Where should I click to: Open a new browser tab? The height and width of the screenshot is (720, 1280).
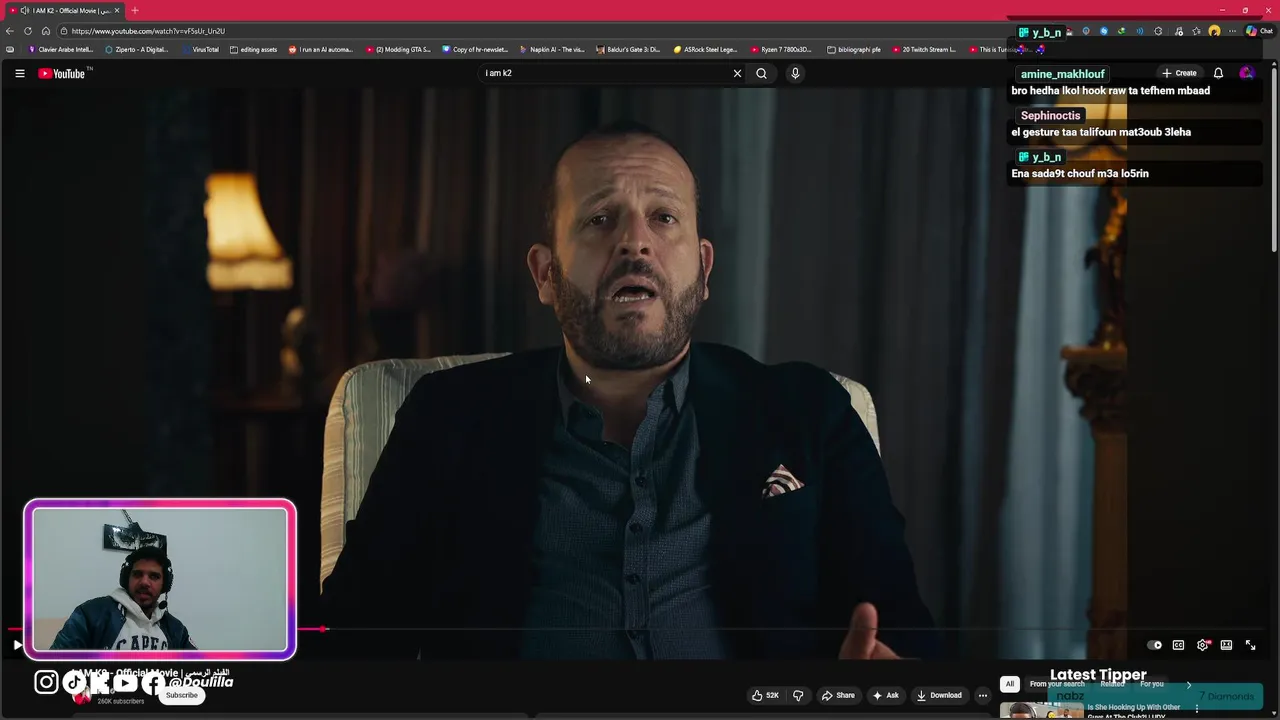point(135,10)
